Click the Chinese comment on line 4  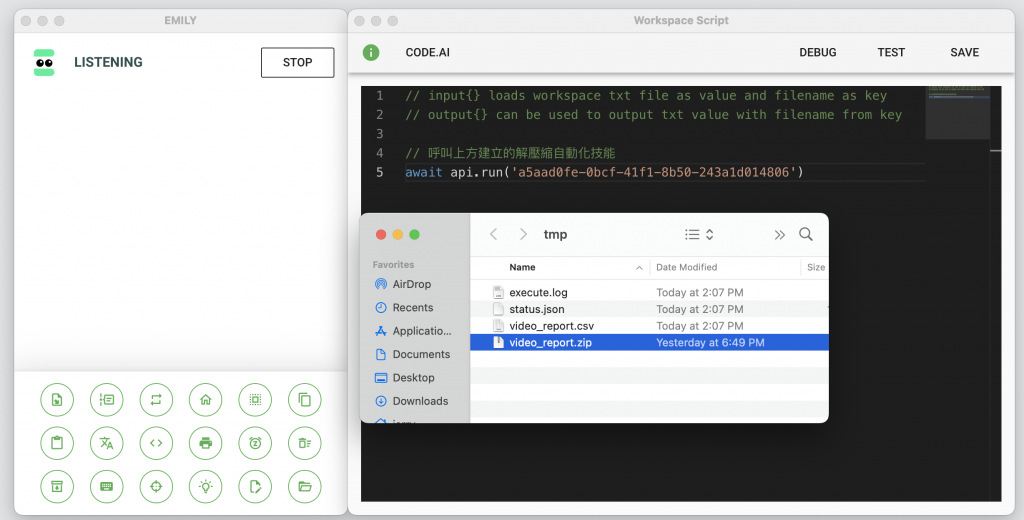510,154
